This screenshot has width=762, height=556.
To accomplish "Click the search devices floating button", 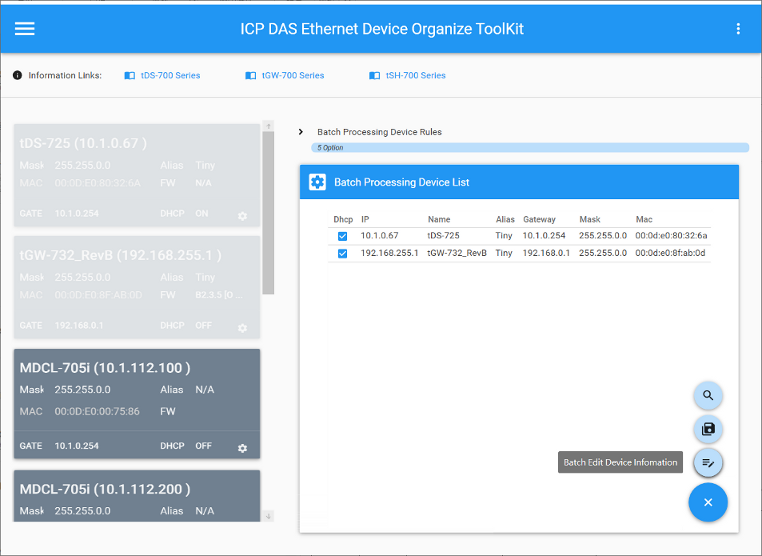I will click(x=708, y=396).
